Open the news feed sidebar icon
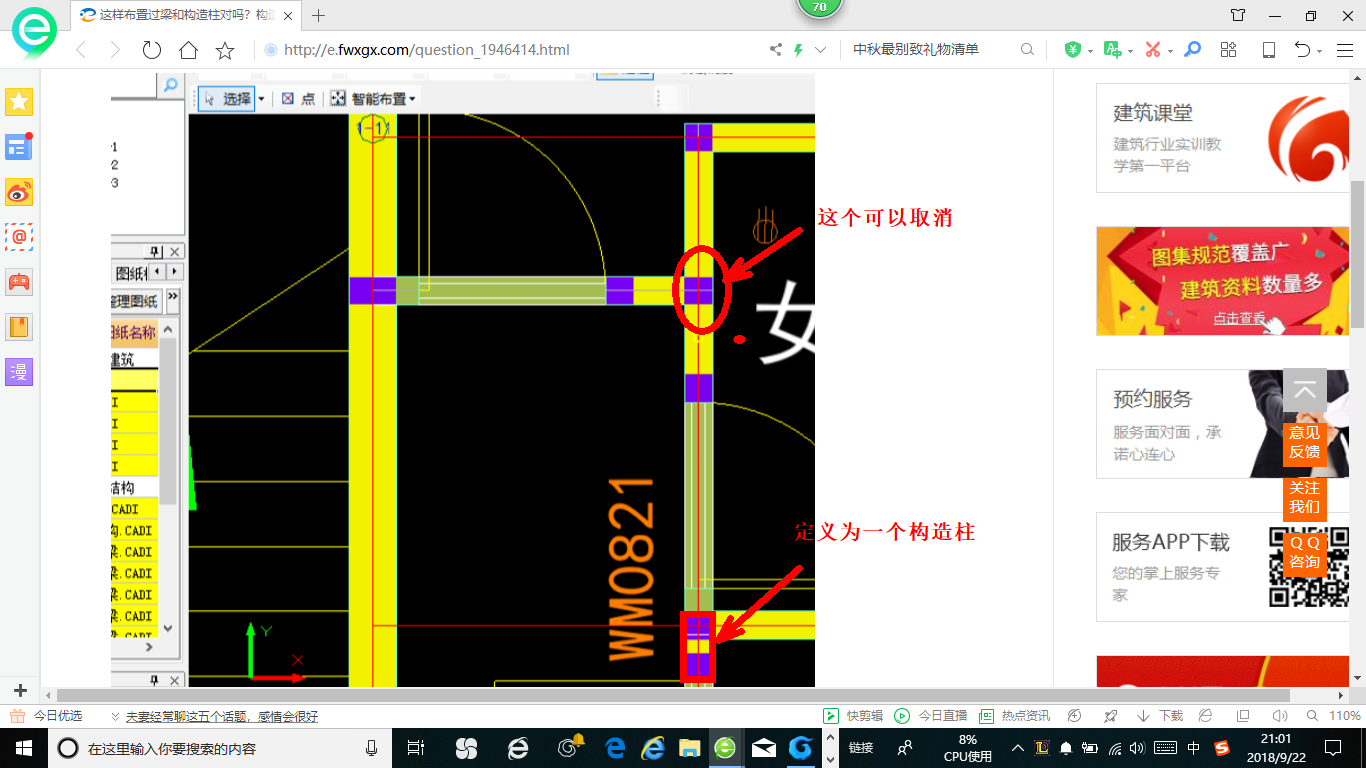This screenshot has height=768, width=1366. click(x=19, y=147)
